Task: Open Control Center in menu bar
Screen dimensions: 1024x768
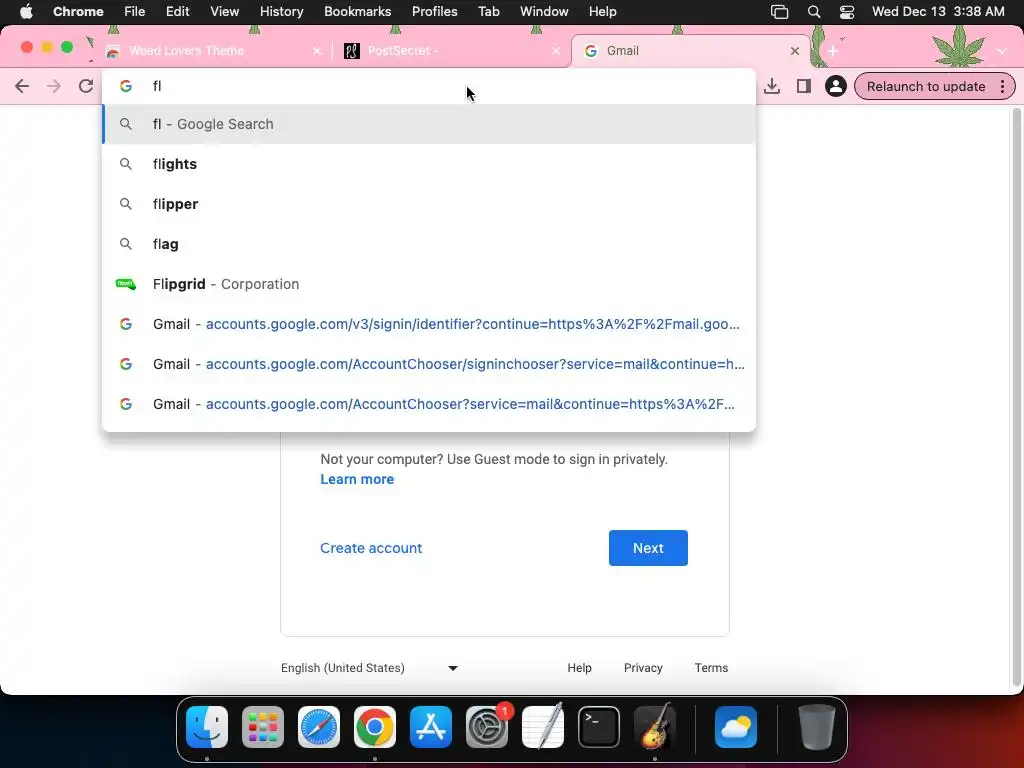Action: point(847,12)
